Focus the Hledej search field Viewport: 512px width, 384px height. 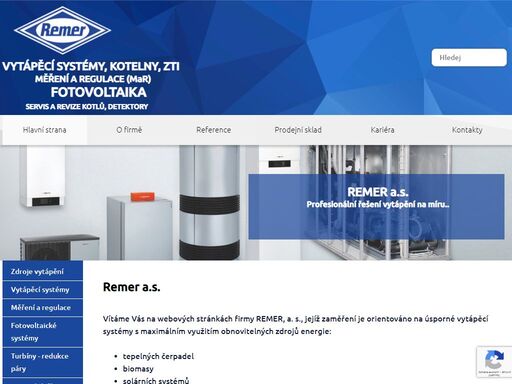pos(469,58)
